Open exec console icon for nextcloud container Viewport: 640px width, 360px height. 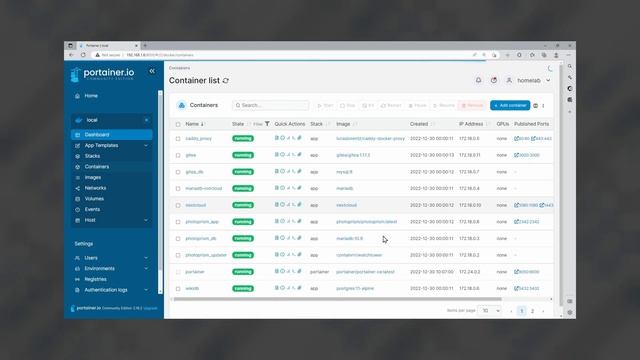click(x=293, y=204)
